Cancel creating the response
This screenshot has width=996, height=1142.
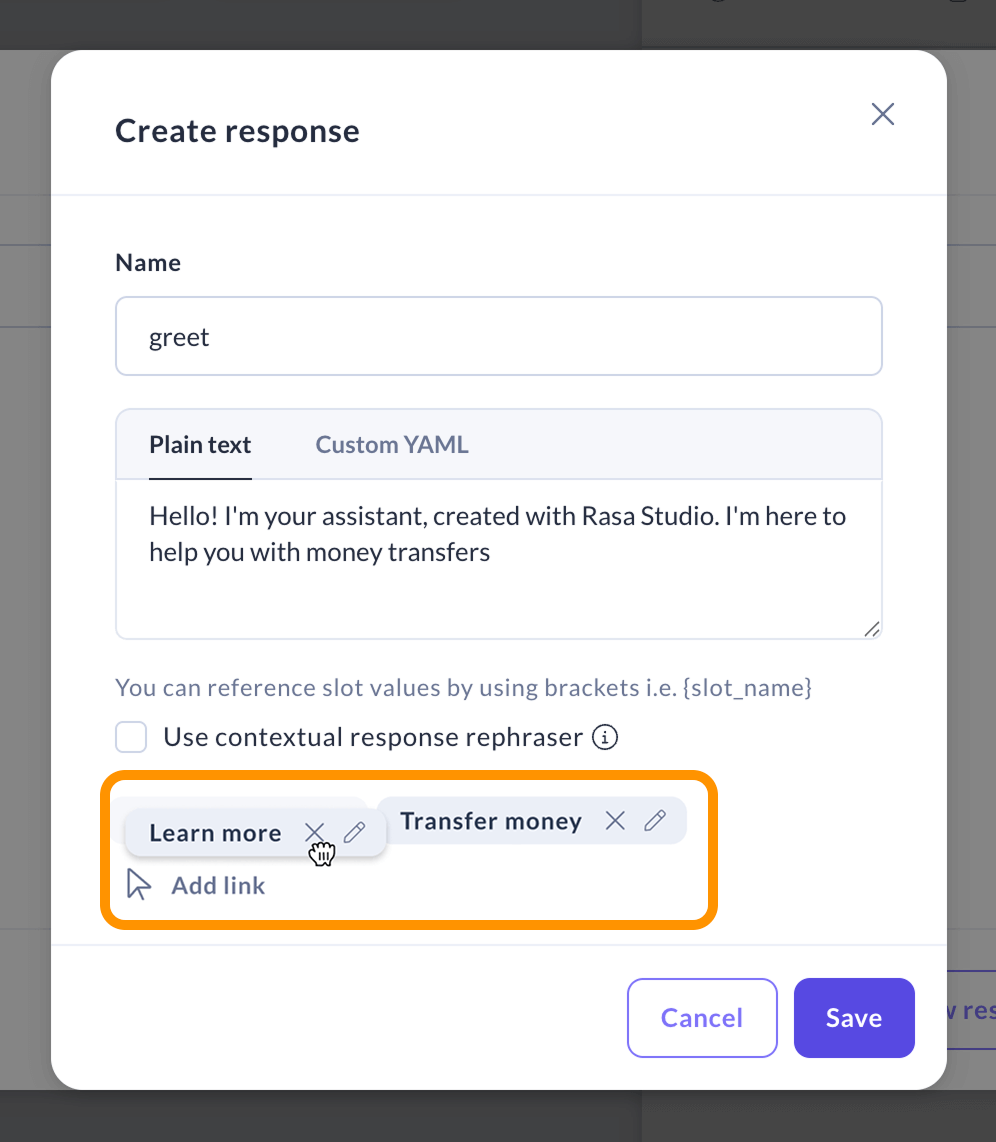pyautogui.click(x=702, y=1018)
